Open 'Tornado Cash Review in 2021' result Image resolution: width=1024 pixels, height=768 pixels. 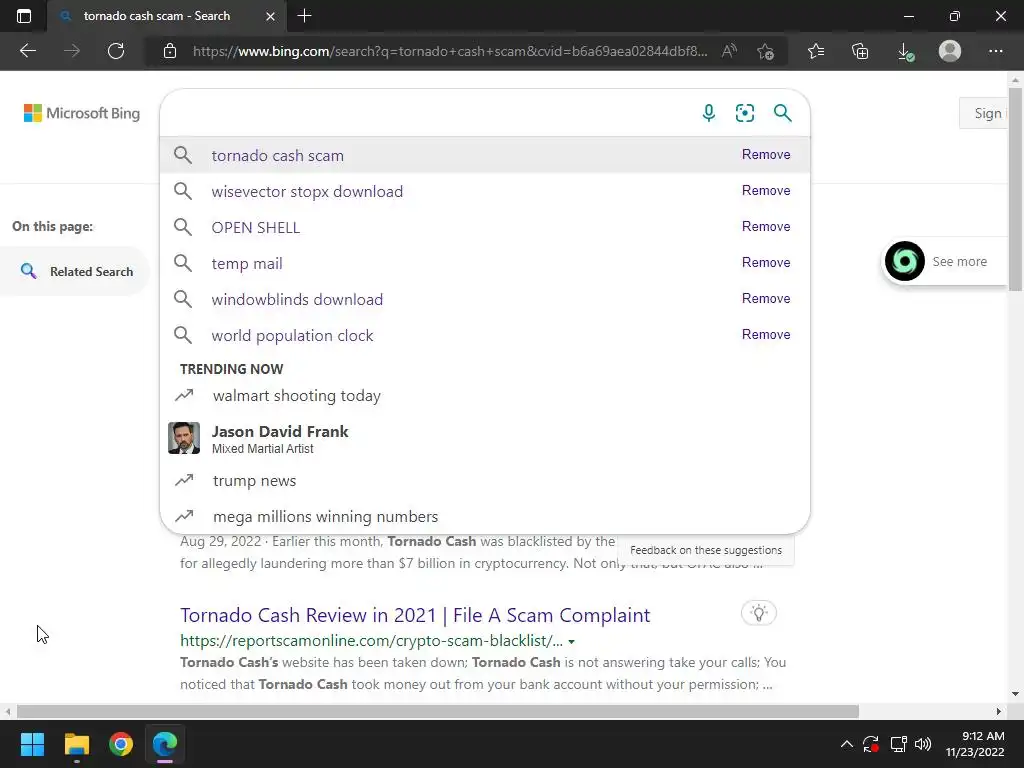coord(415,615)
